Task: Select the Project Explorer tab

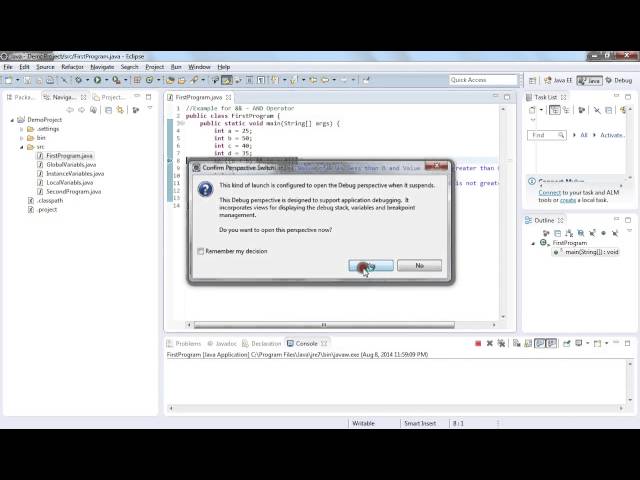Action: (x=109, y=97)
